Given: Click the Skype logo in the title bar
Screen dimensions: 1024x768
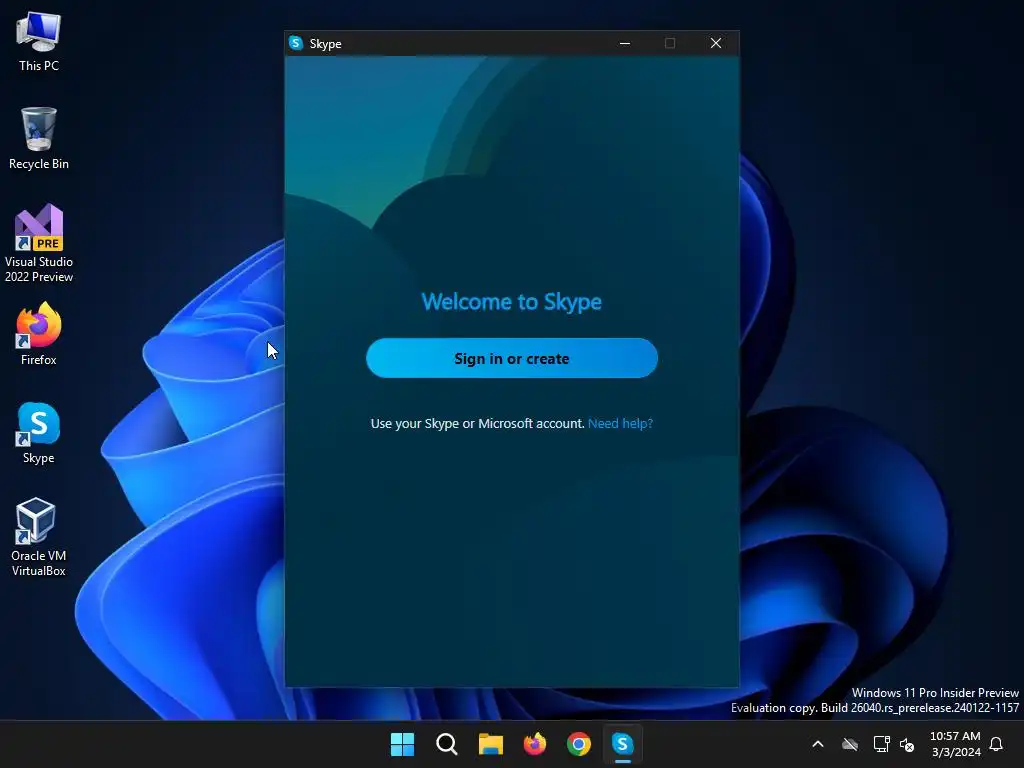Looking at the screenshot, I should click(x=296, y=43).
